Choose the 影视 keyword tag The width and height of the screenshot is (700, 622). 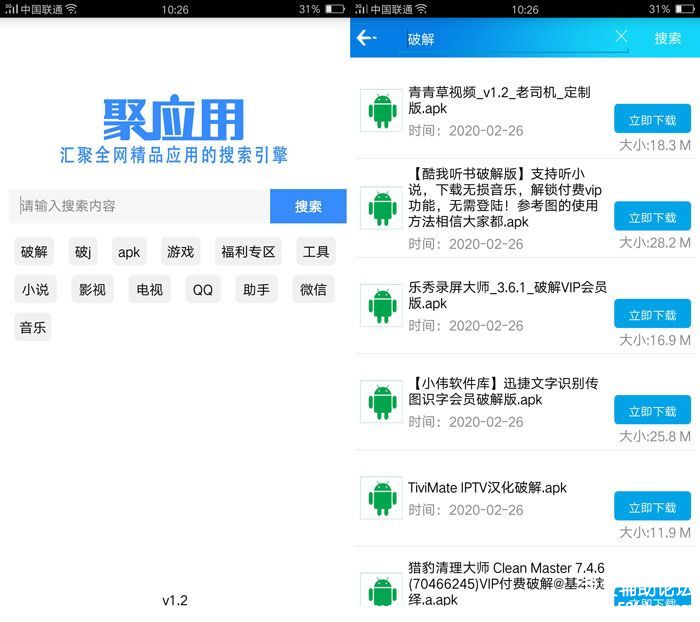[x=92, y=289]
